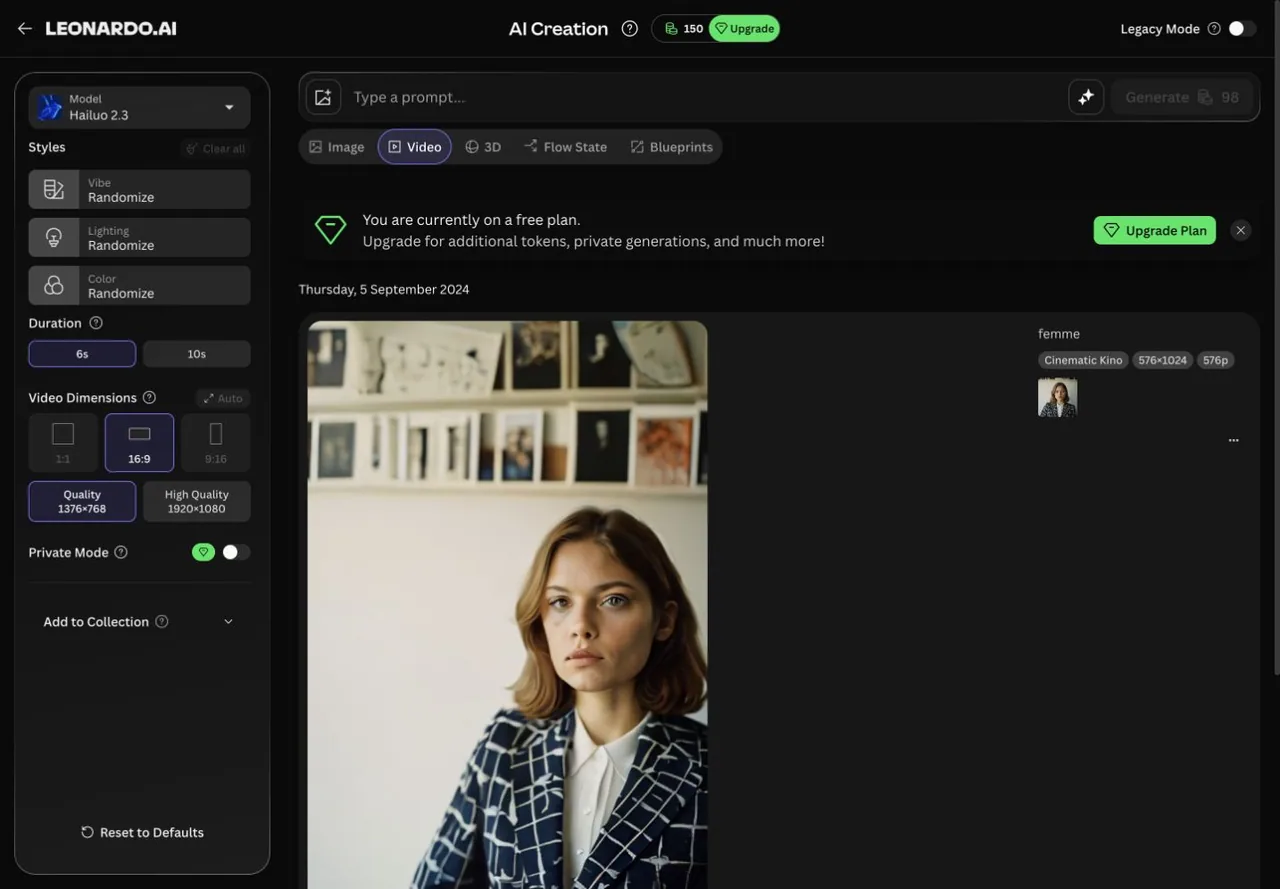Click the 576p tag
Viewport: 1280px width, 889px height.
coord(1216,360)
